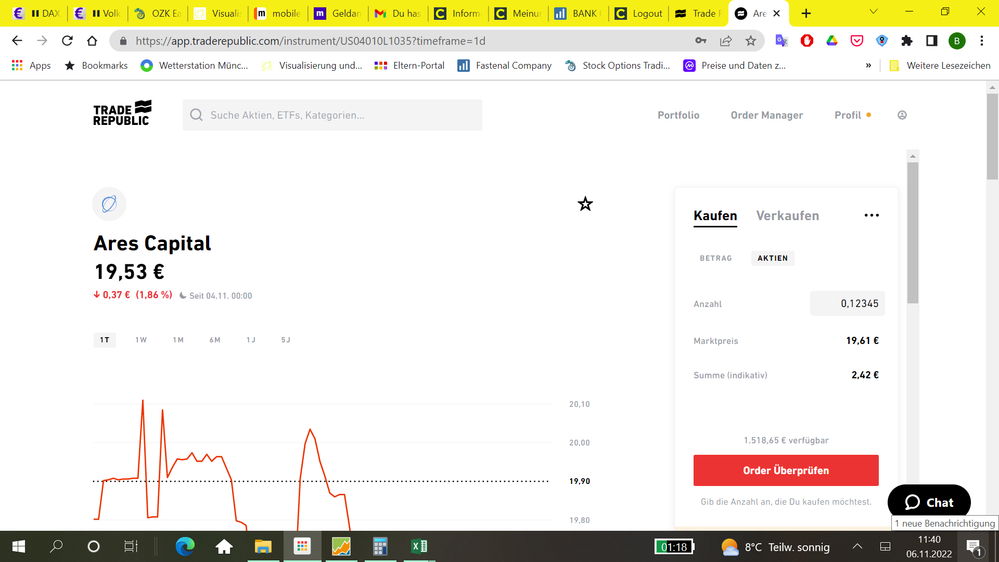Click the Ares Capital instrument logo
The width and height of the screenshot is (999, 562).
(109, 204)
